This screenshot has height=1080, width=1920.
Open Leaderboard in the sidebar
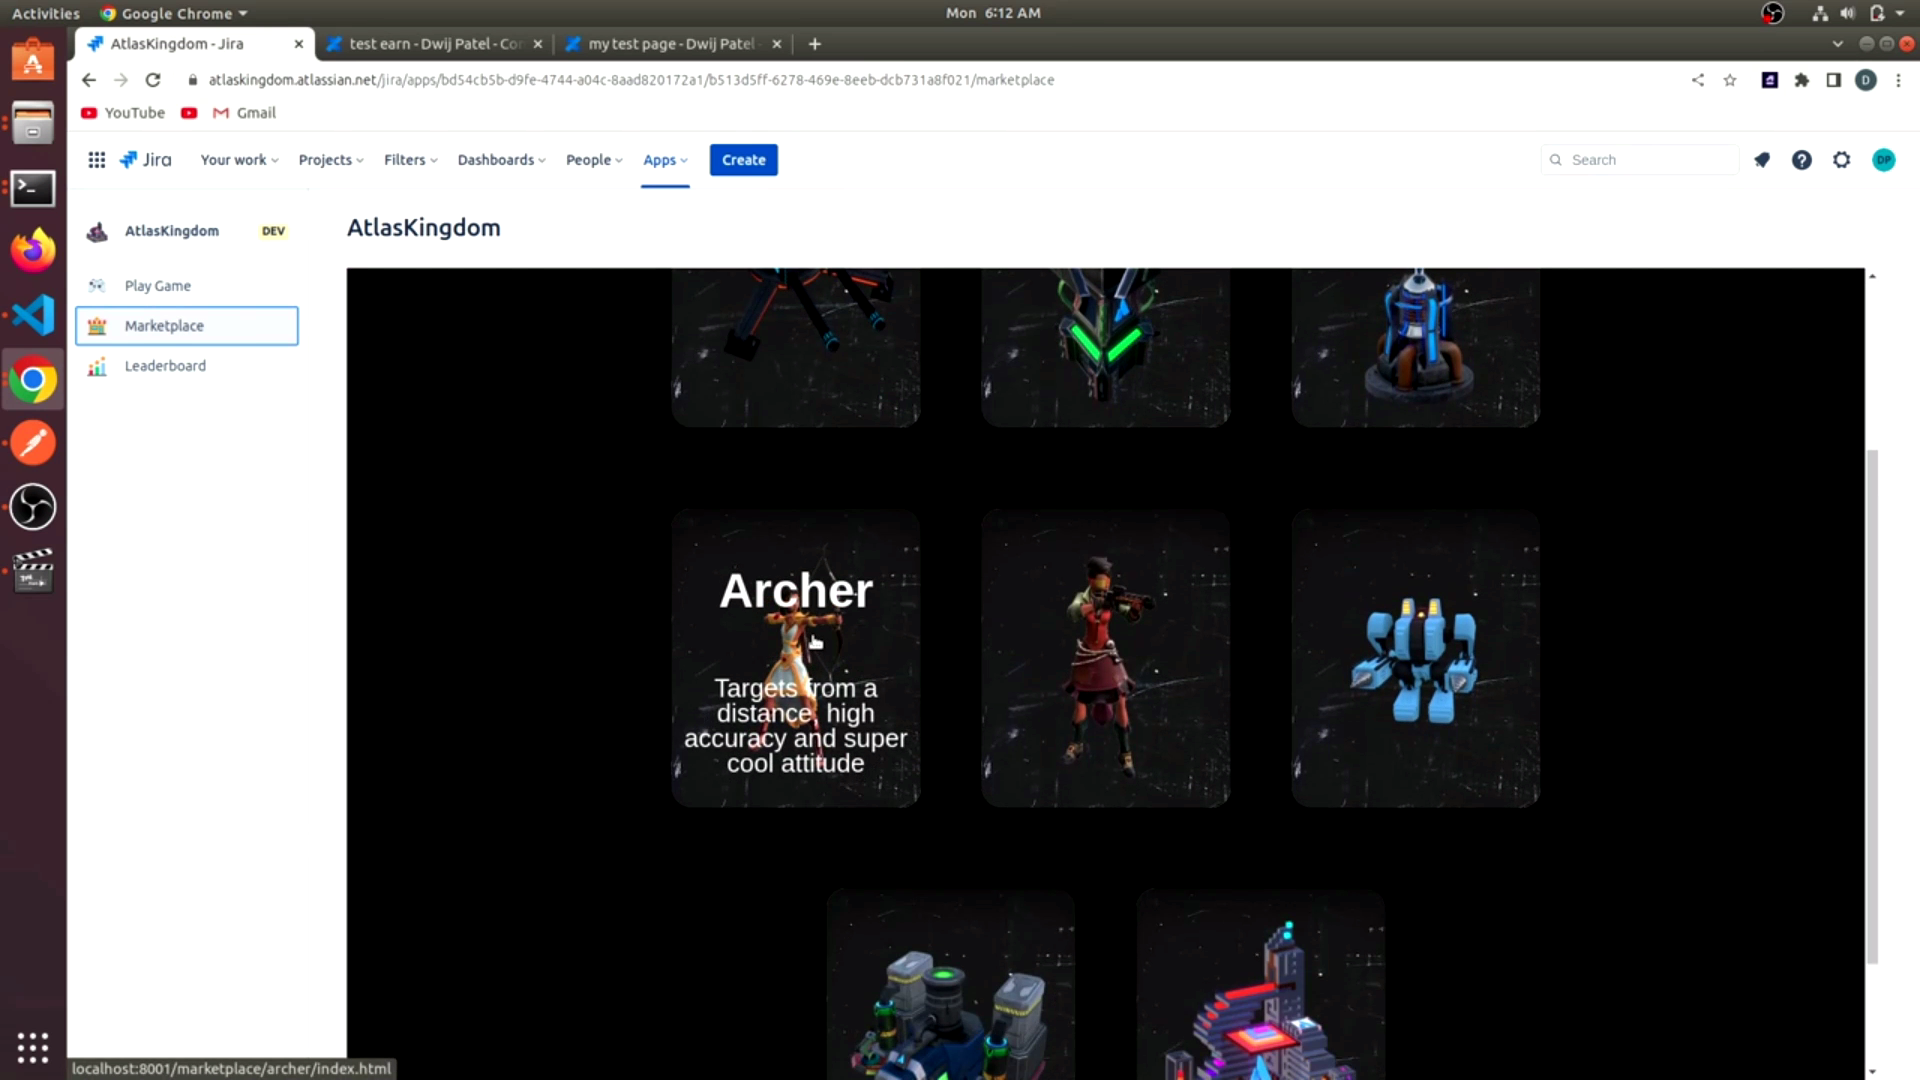point(165,366)
